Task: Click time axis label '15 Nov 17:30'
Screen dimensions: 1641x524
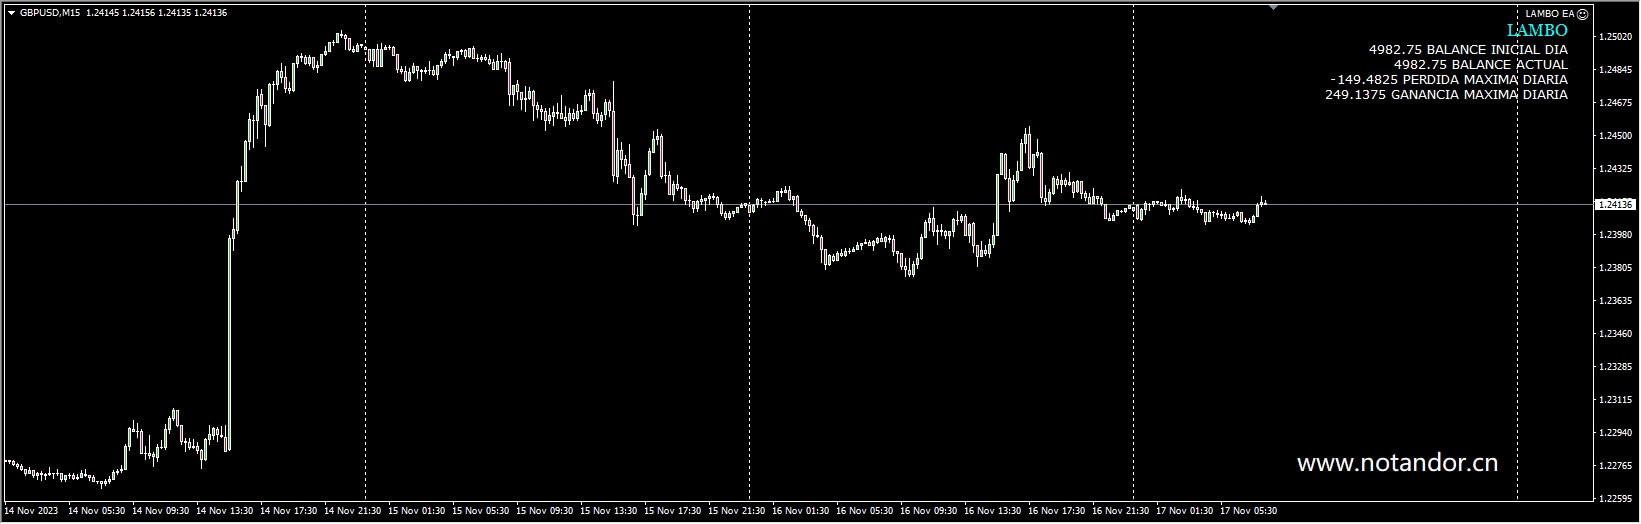Action: (x=673, y=510)
